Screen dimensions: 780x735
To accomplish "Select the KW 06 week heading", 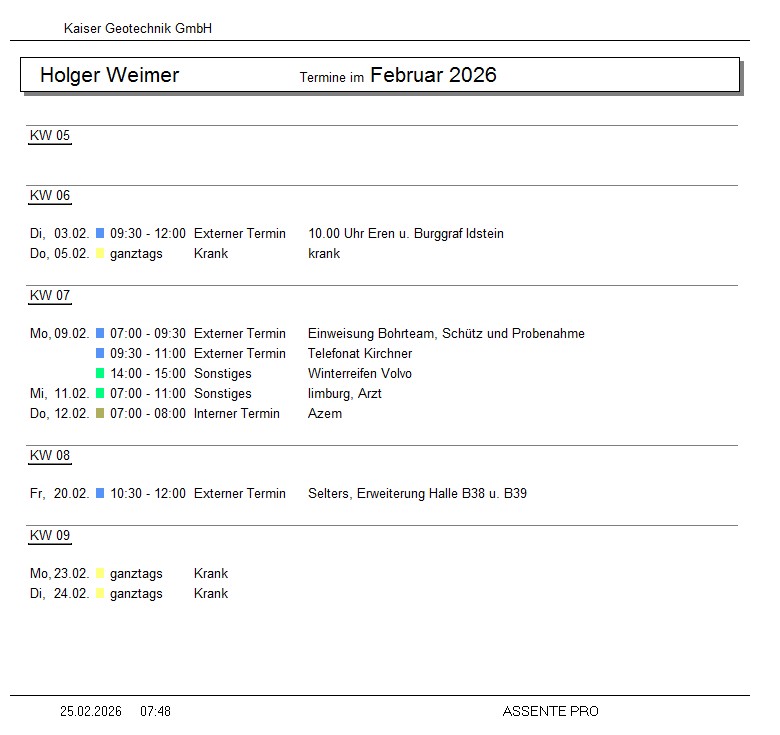I will coord(50,196).
